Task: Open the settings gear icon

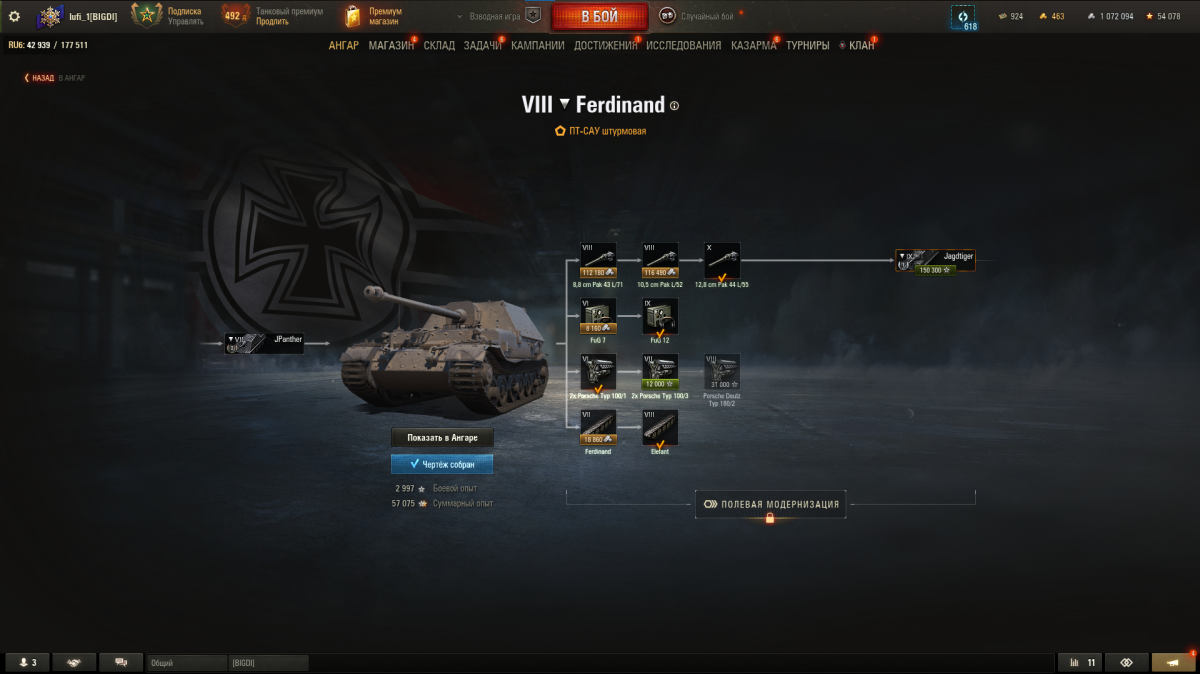Action: (x=14, y=16)
